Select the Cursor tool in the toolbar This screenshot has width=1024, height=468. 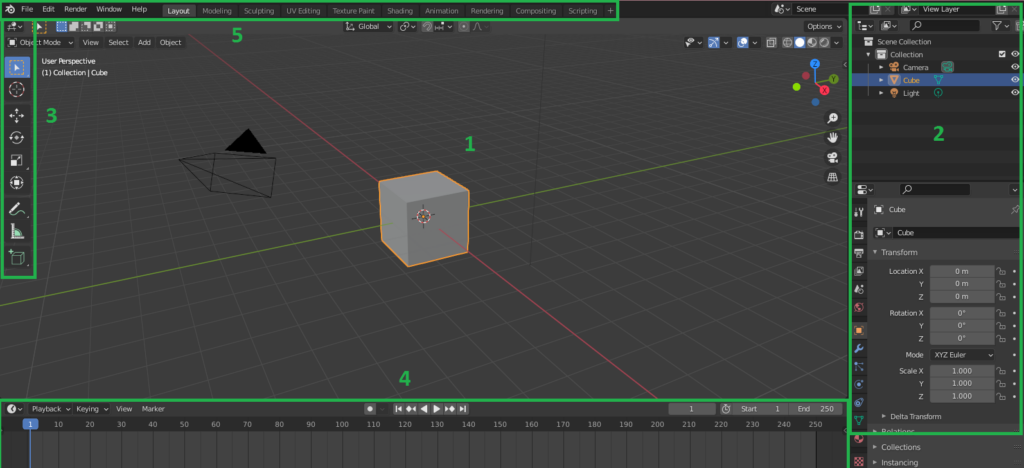coord(17,90)
